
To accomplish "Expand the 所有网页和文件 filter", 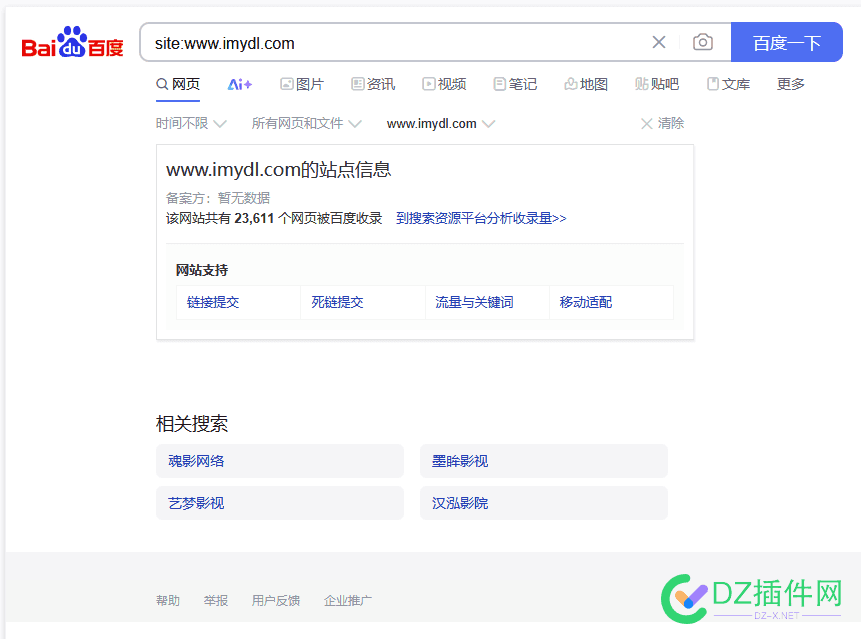I will pos(306,124).
